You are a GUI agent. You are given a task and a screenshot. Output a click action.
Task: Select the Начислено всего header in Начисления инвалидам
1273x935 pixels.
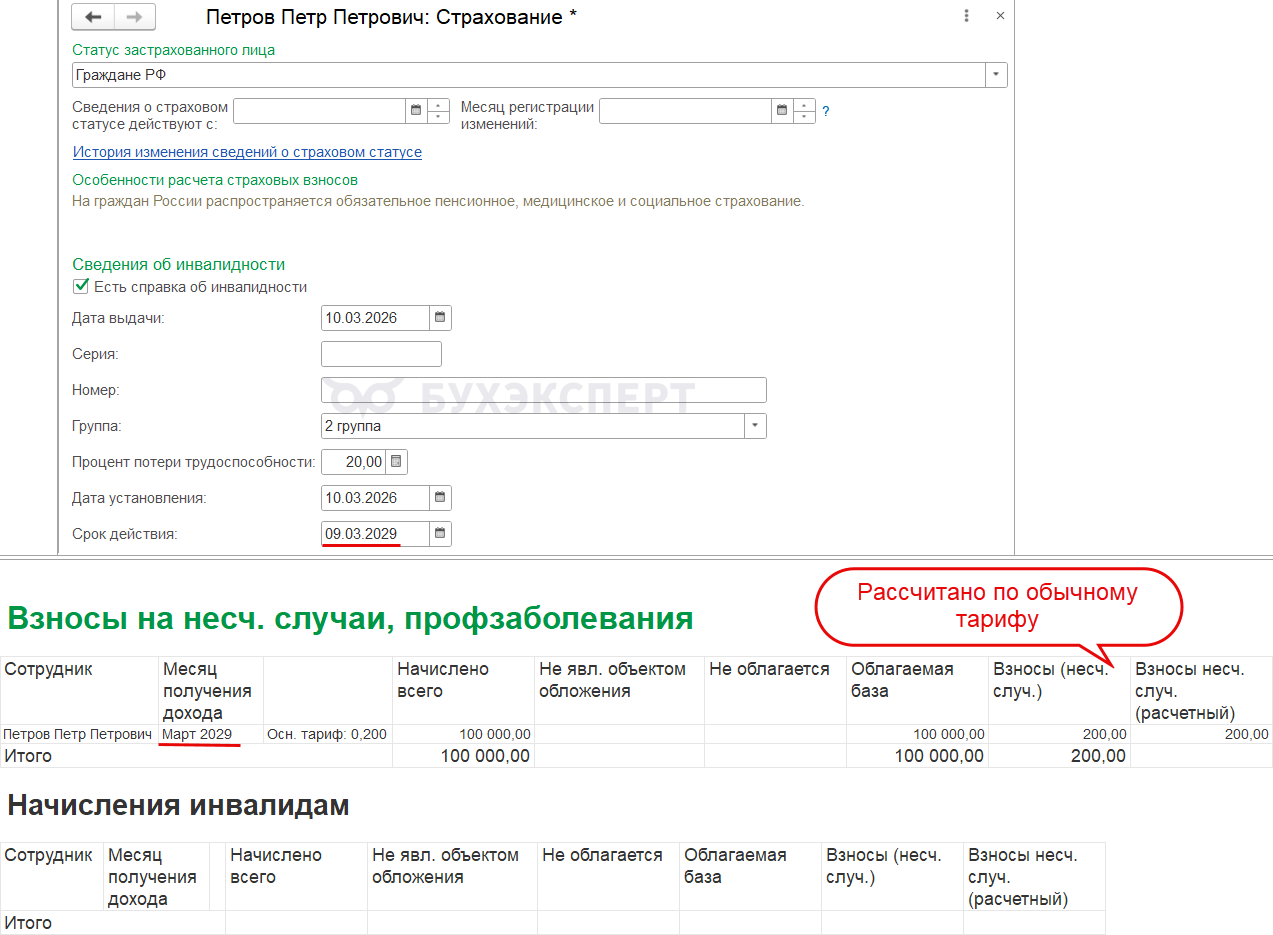click(296, 877)
